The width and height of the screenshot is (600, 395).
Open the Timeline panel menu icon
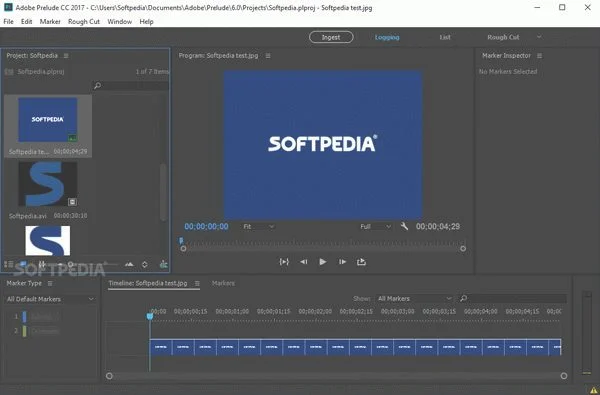[x=197, y=284]
